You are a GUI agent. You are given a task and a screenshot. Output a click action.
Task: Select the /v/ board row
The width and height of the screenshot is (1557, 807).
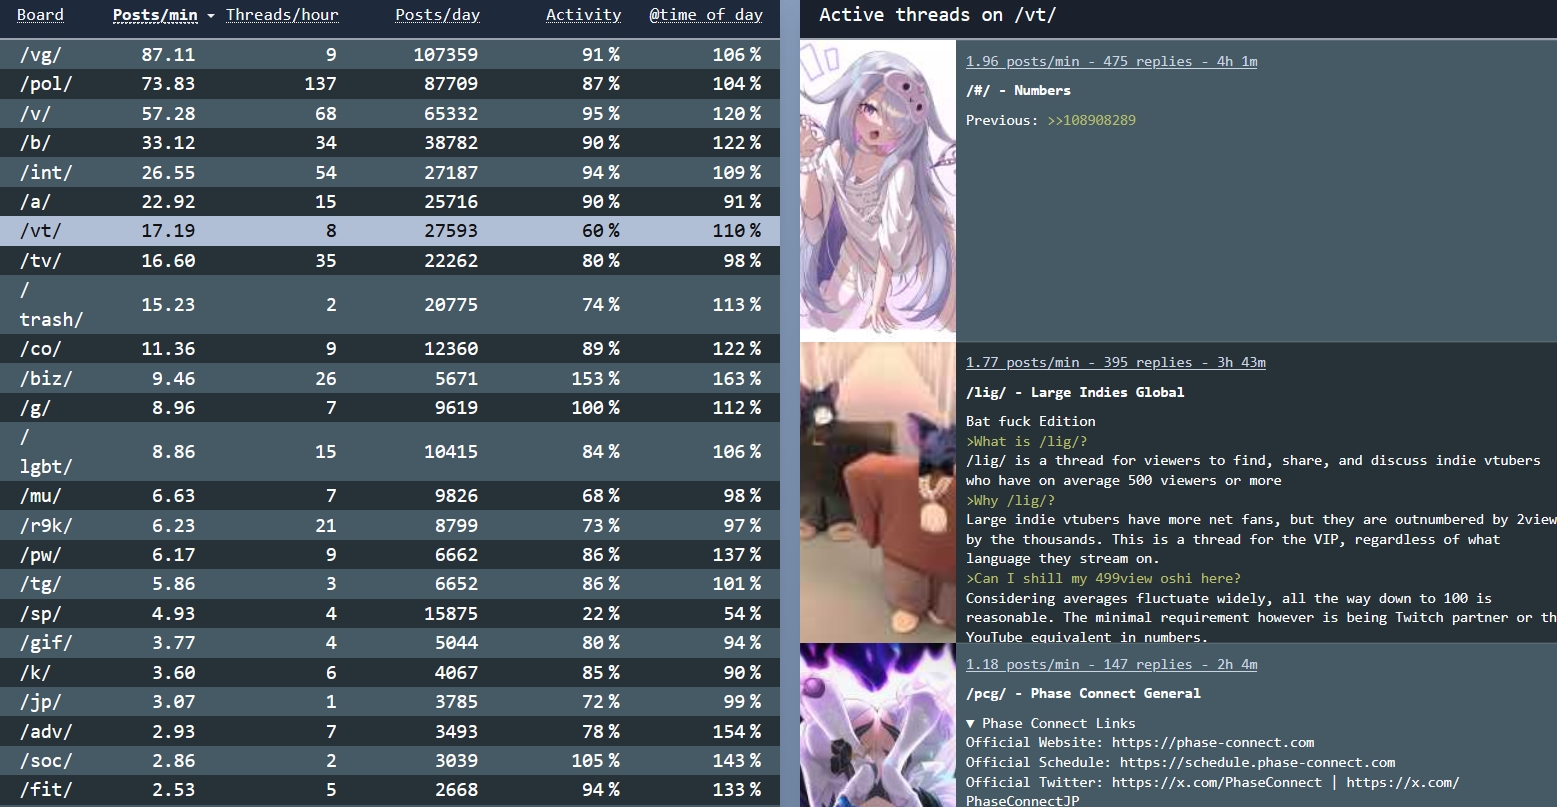(390, 113)
